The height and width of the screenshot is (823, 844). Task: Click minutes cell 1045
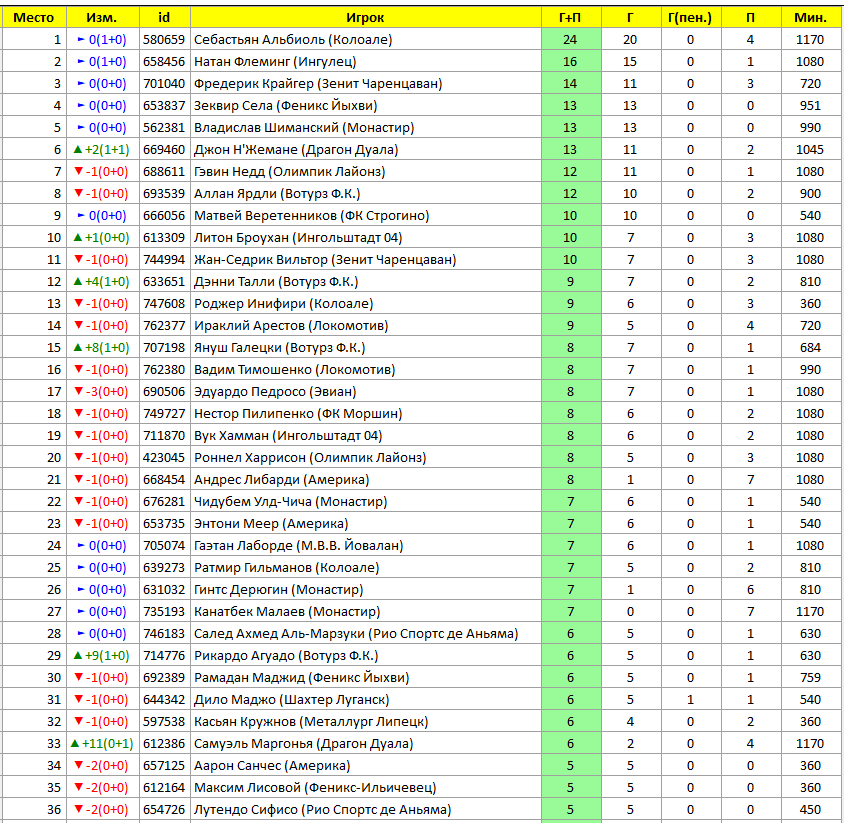click(x=811, y=150)
